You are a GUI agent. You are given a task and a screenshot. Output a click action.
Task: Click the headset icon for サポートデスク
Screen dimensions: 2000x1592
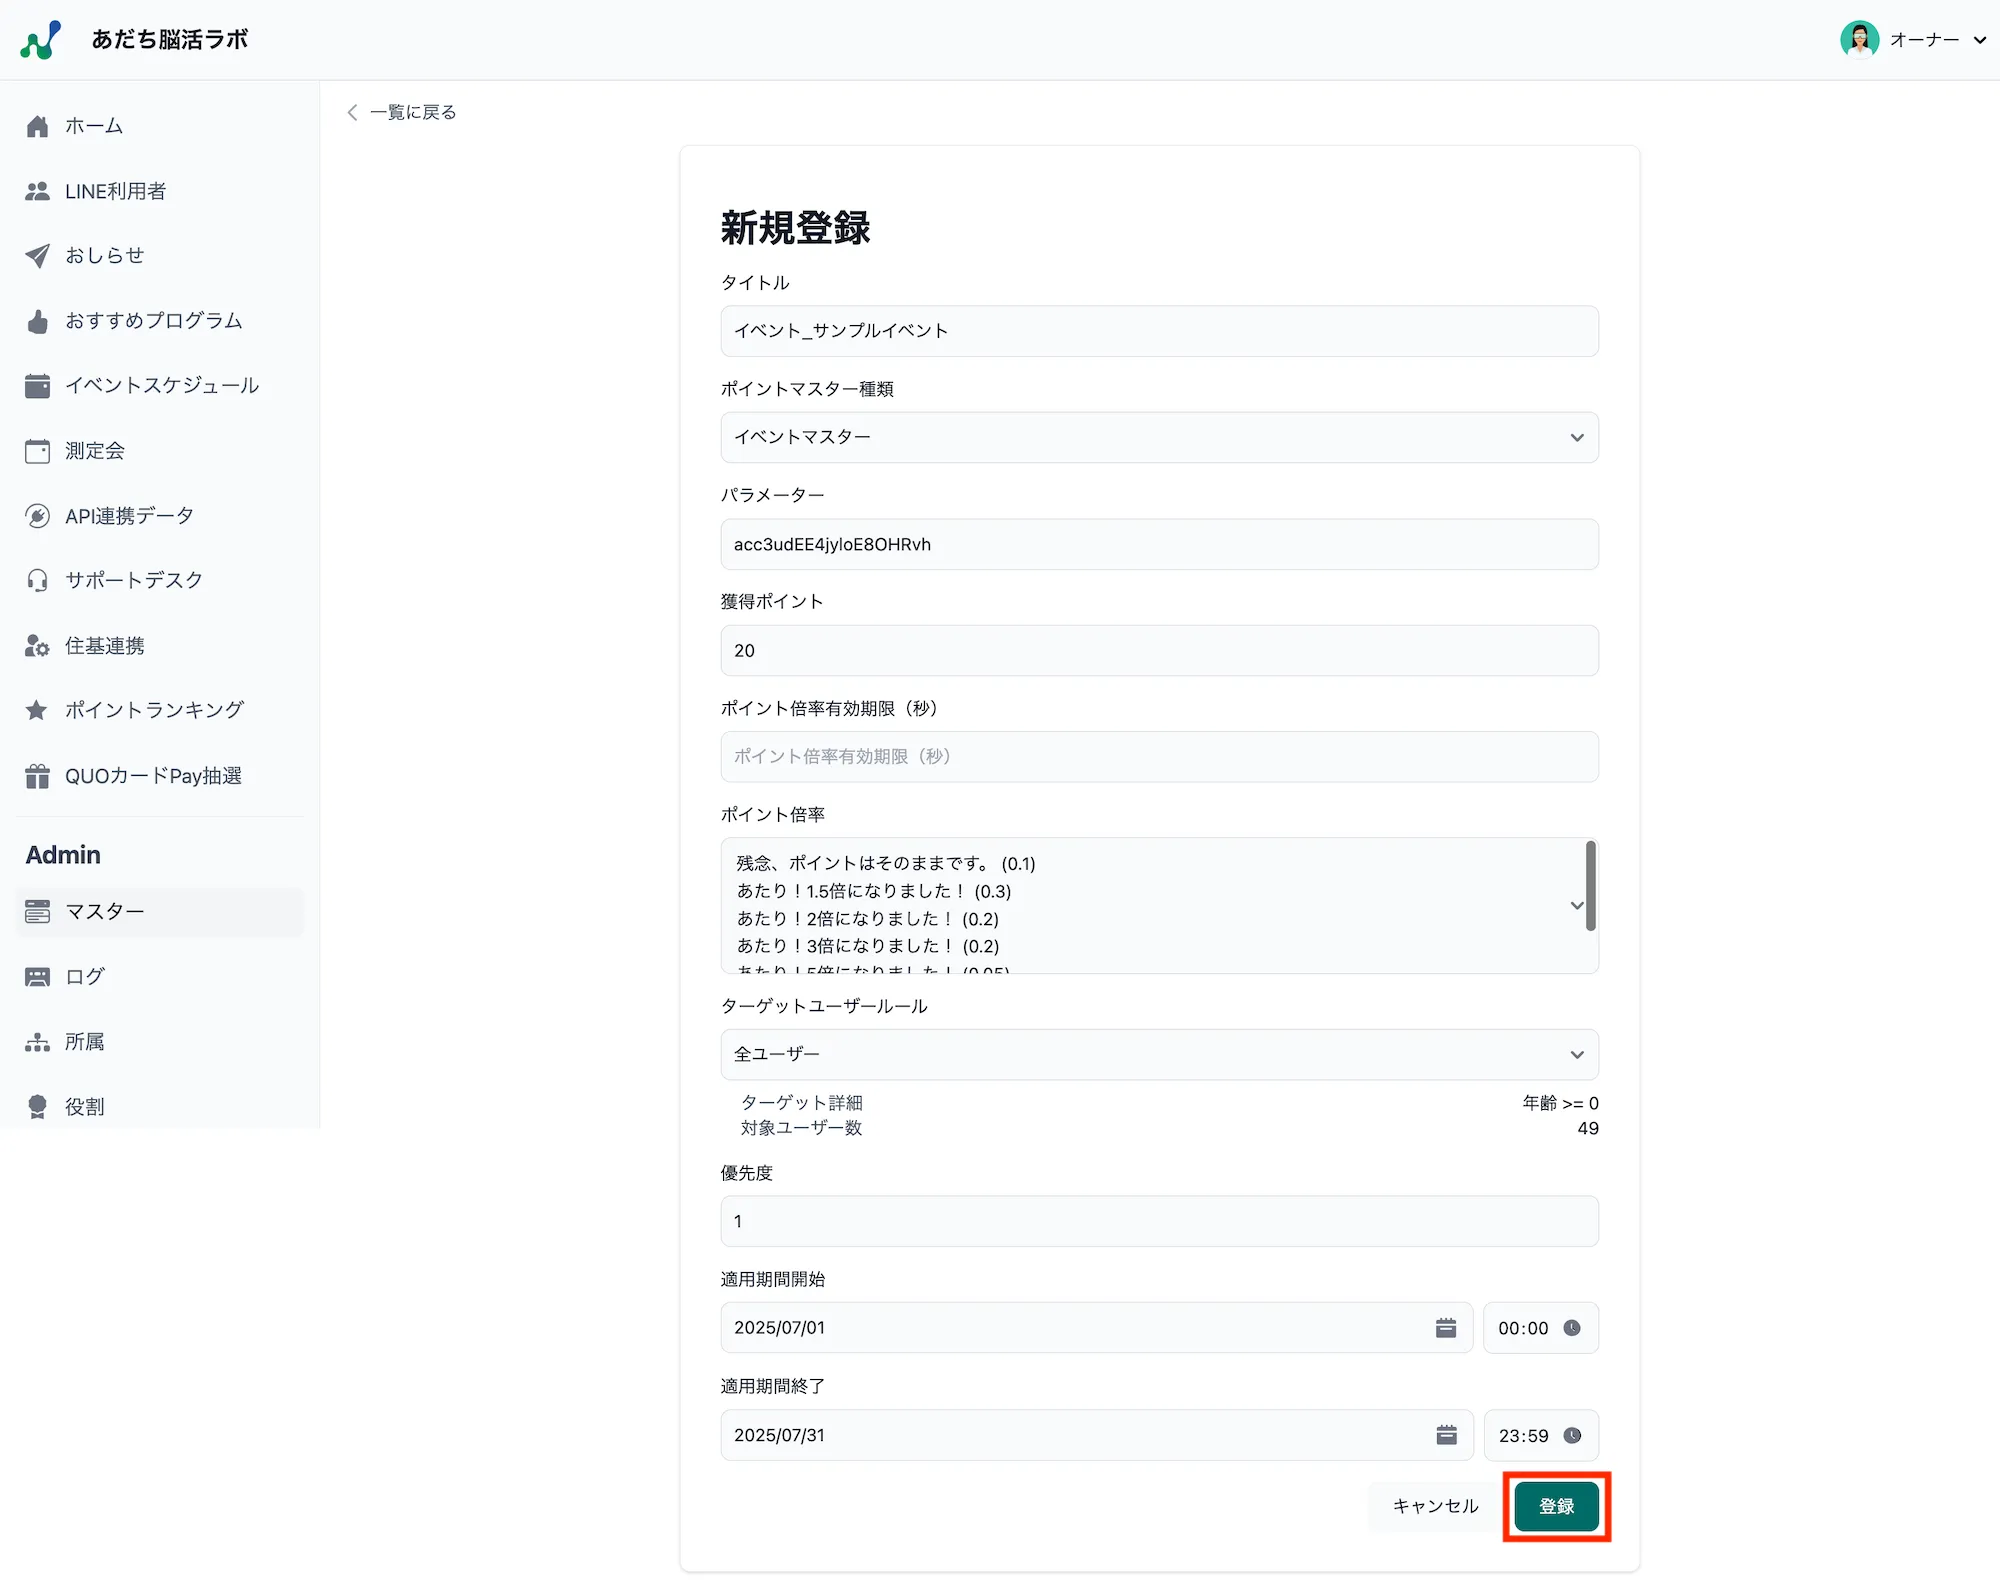coord(37,580)
